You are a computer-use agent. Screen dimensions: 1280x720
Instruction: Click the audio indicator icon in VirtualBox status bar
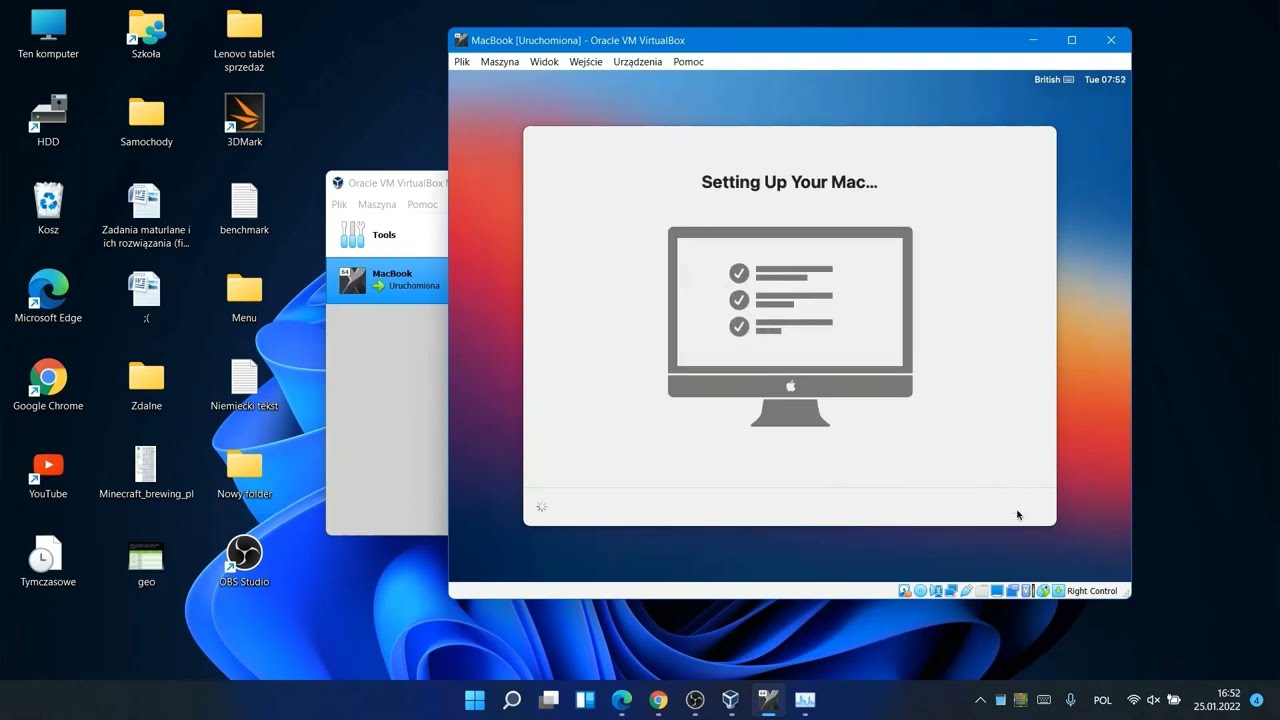936,591
